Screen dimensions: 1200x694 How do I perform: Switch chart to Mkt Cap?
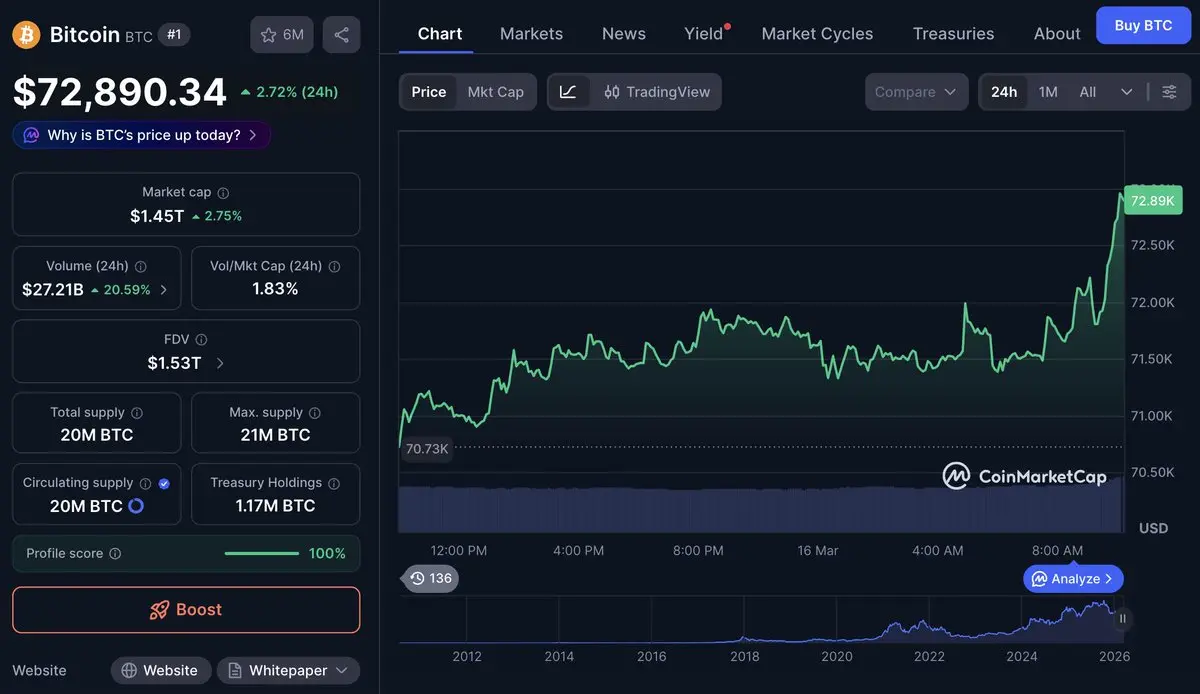(x=496, y=92)
